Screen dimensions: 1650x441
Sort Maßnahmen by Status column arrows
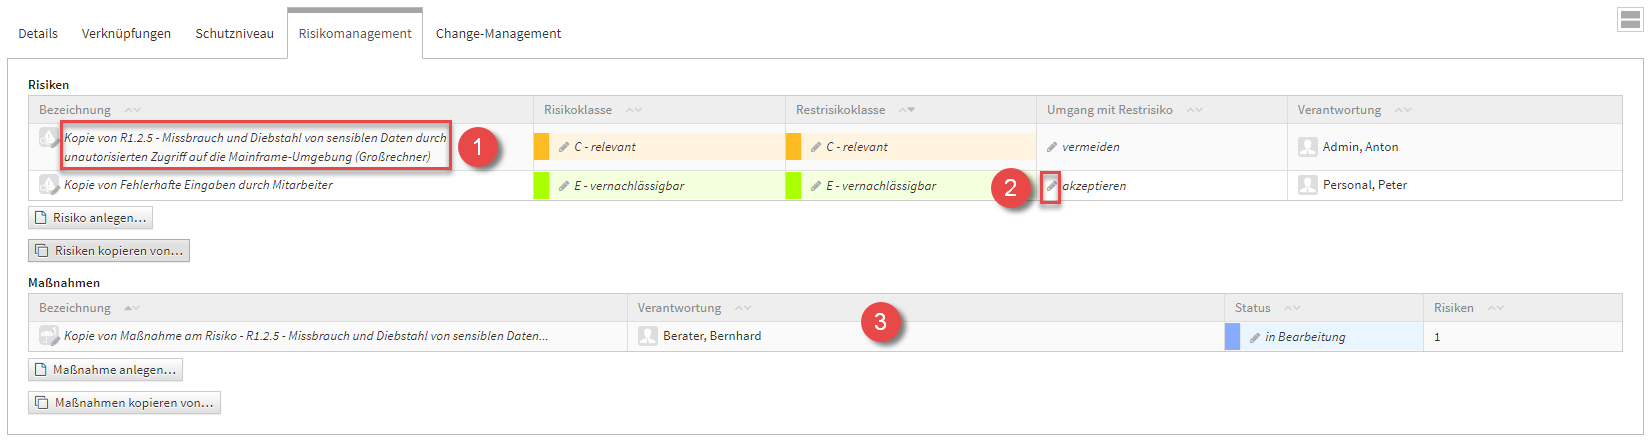[x=1292, y=308]
